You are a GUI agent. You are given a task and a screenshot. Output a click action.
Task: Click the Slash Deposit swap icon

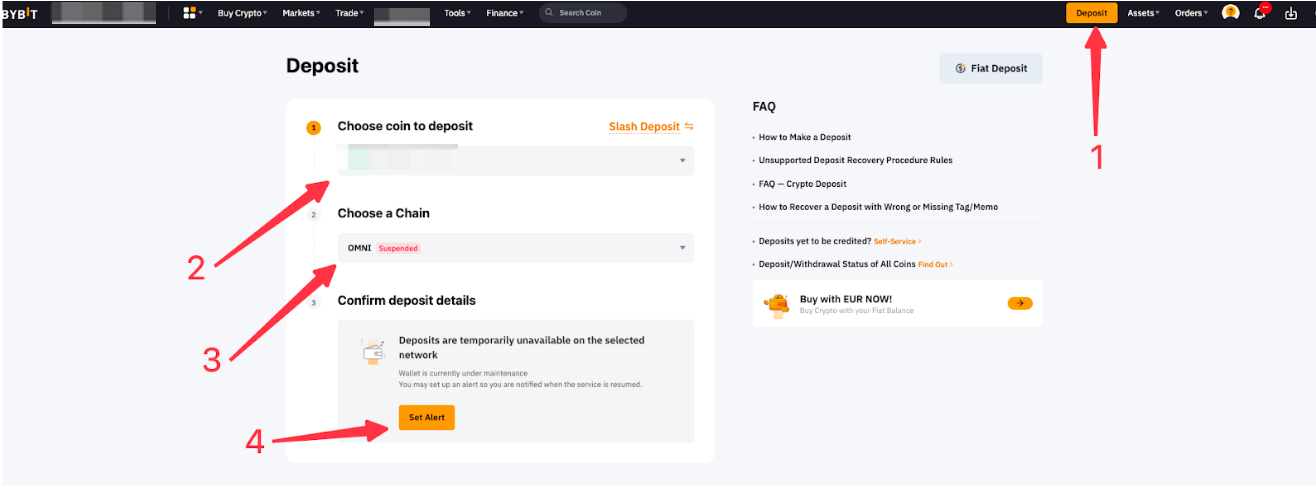pyautogui.click(x=689, y=127)
